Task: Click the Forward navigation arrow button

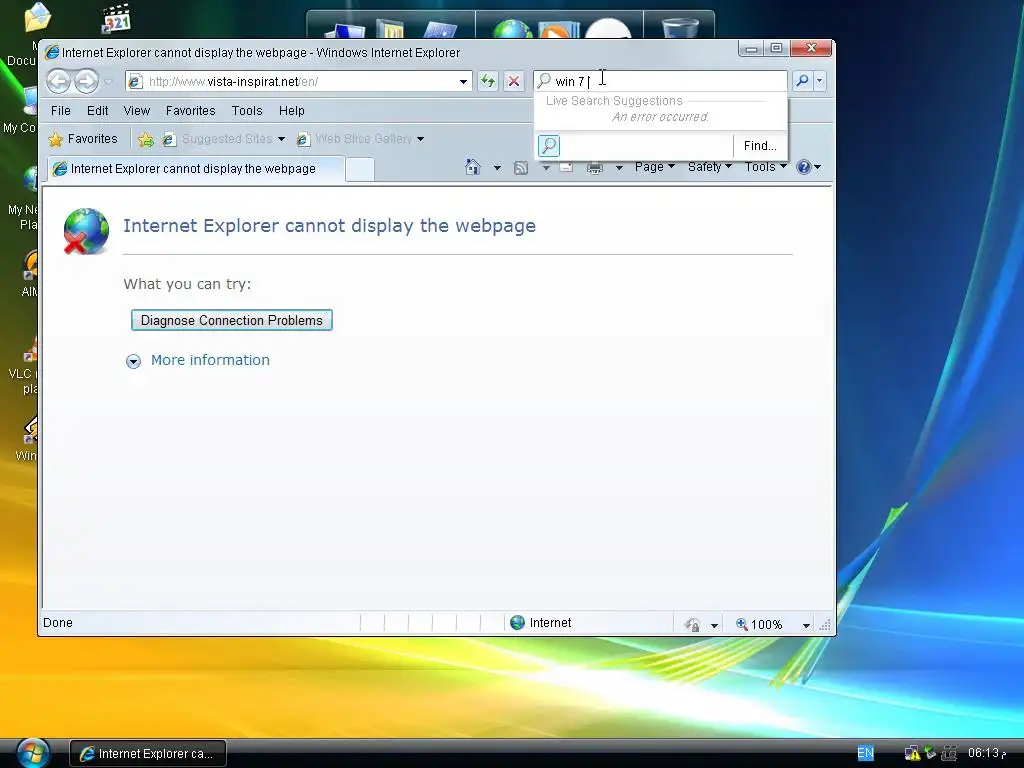Action: tap(86, 82)
